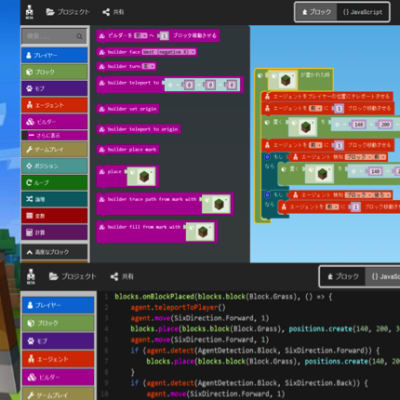The width and height of the screenshot is (400, 400).
Task: Open the エージェント category in the blocks-view toolbox
Action: 54,105
